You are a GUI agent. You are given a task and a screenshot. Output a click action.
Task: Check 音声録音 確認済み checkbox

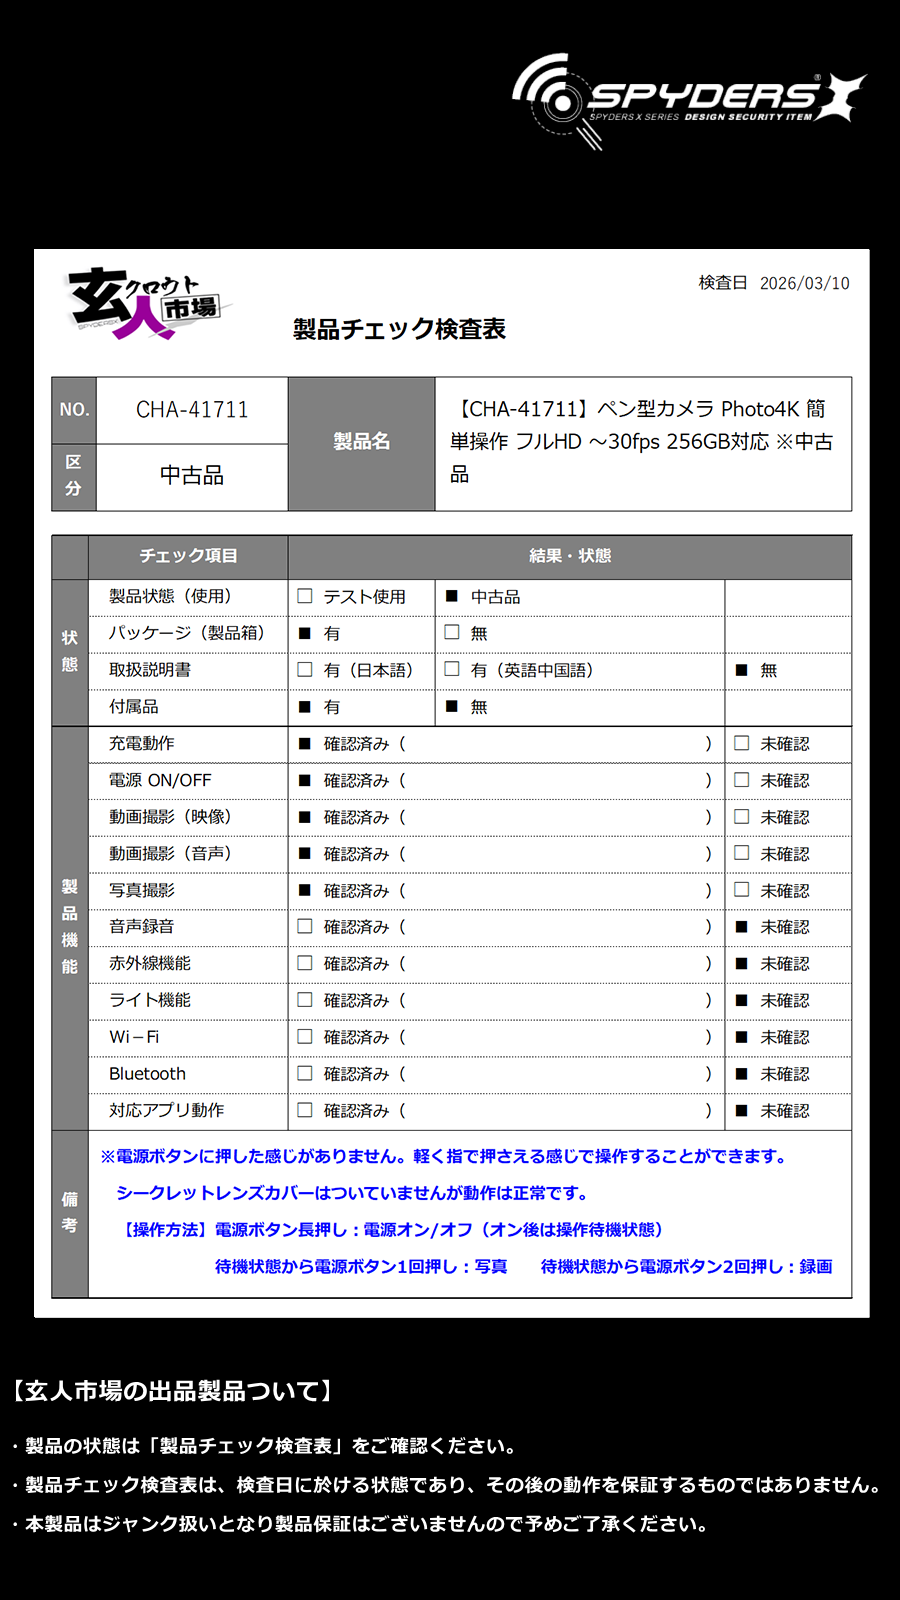(305, 926)
